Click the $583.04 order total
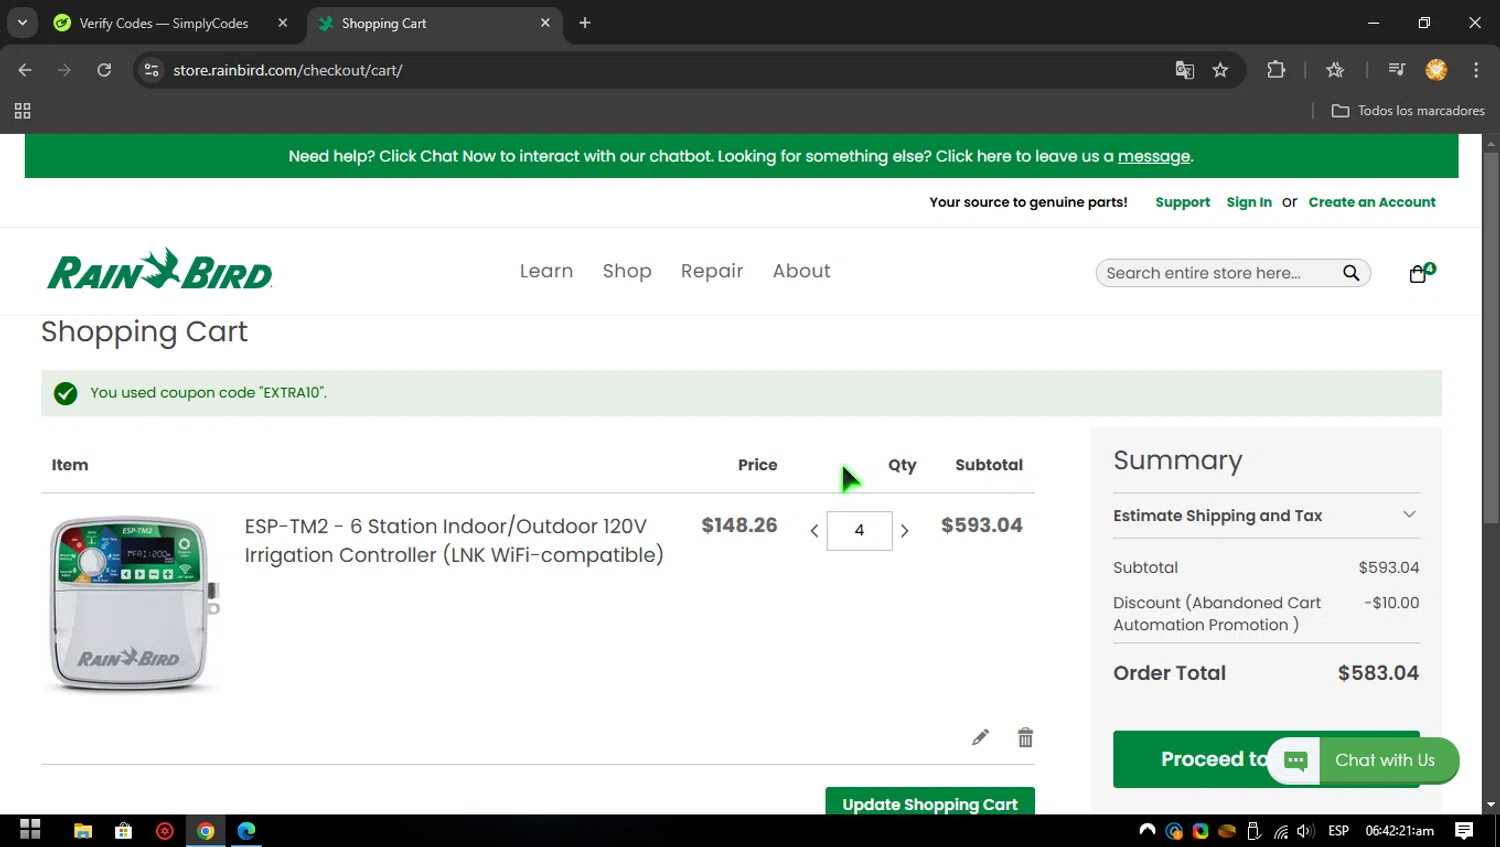Viewport: 1500px width, 847px height. [x=1378, y=673]
